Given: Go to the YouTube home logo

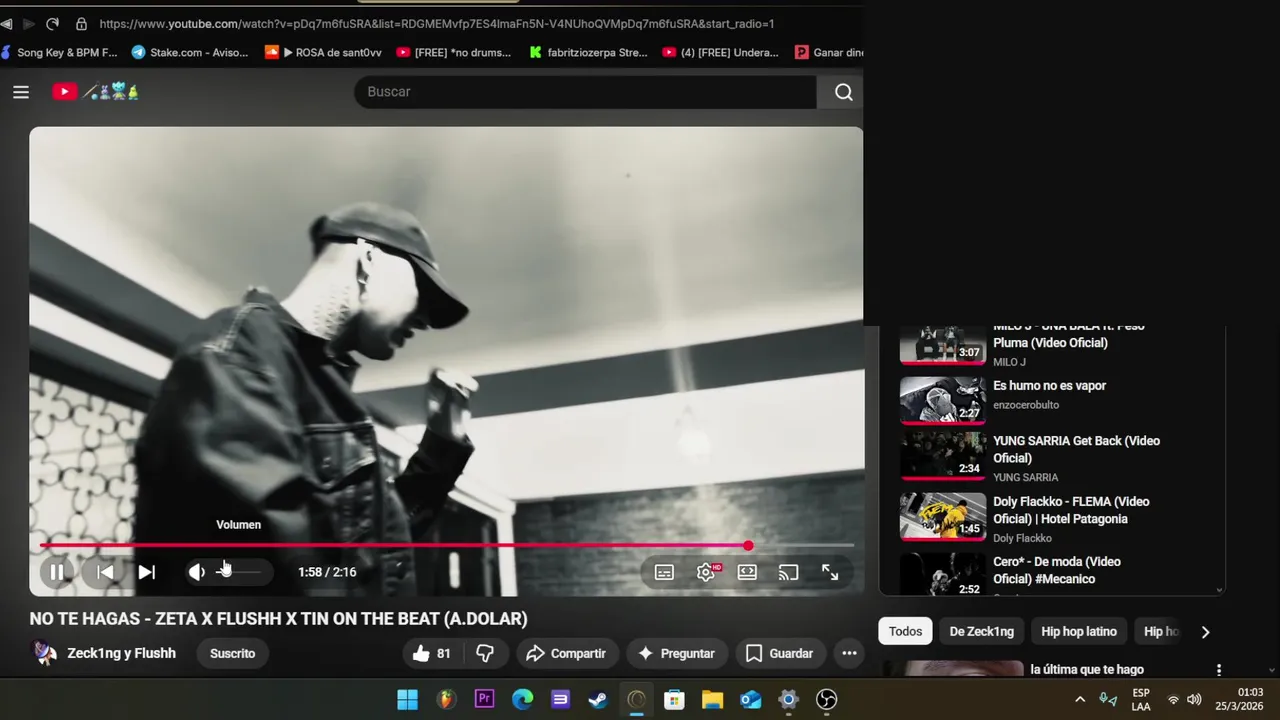Looking at the screenshot, I should (96, 92).
